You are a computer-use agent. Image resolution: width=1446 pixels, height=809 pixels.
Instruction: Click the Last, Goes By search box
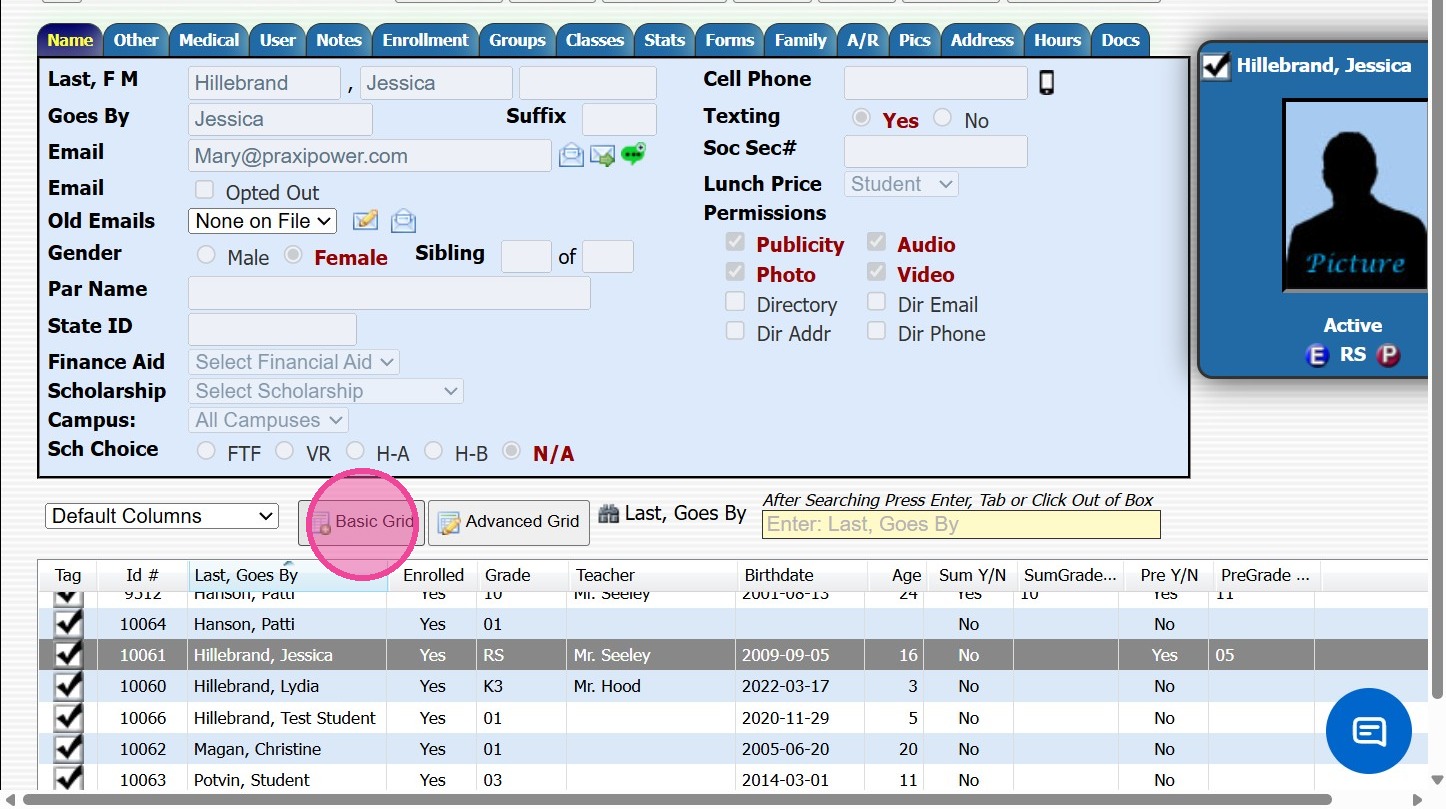(961, 524)
